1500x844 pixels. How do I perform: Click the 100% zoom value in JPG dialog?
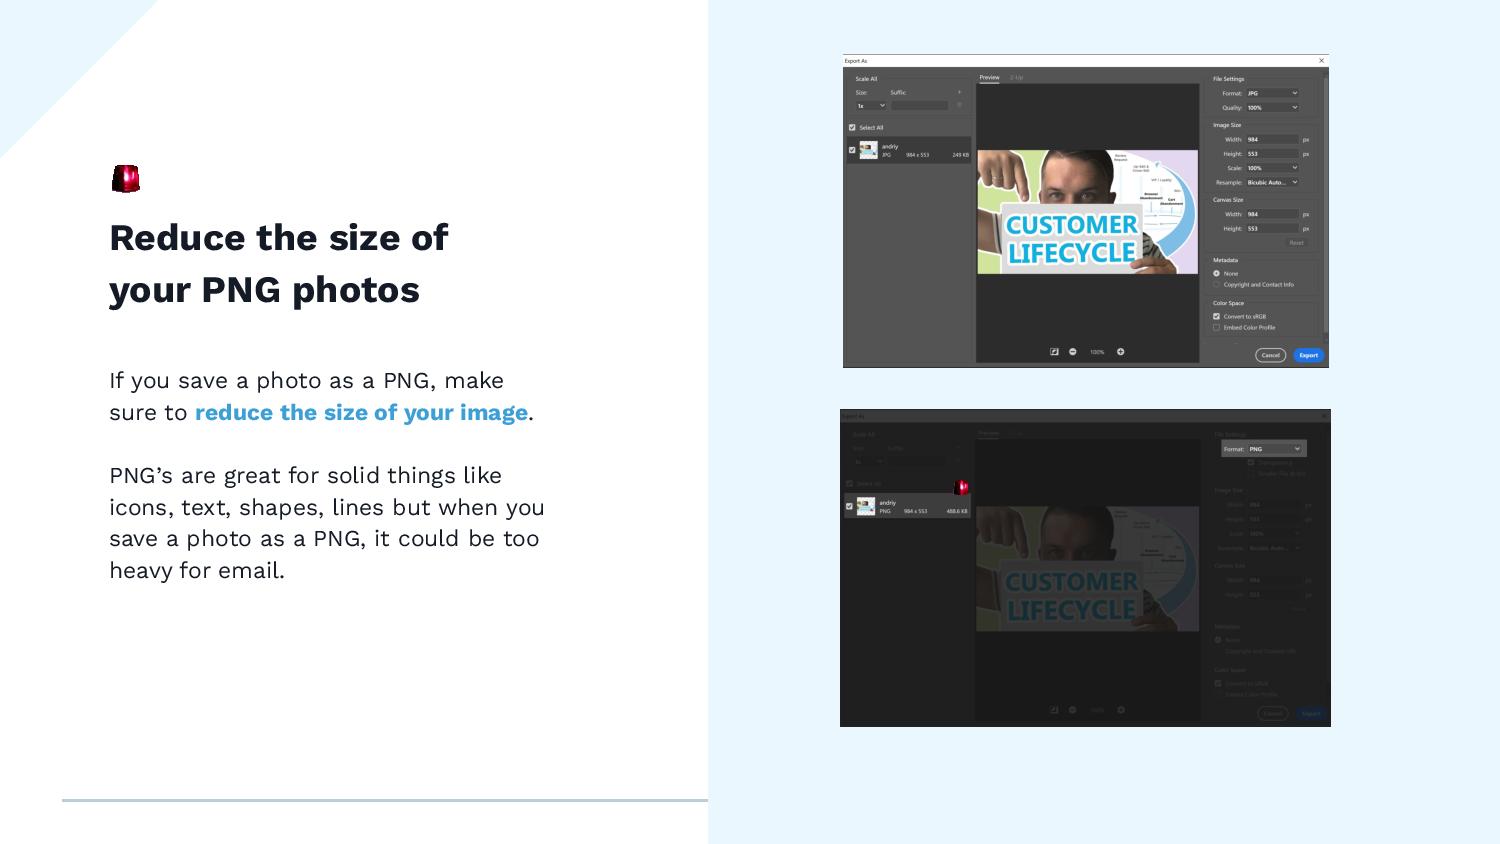[x=1097, y=352]
